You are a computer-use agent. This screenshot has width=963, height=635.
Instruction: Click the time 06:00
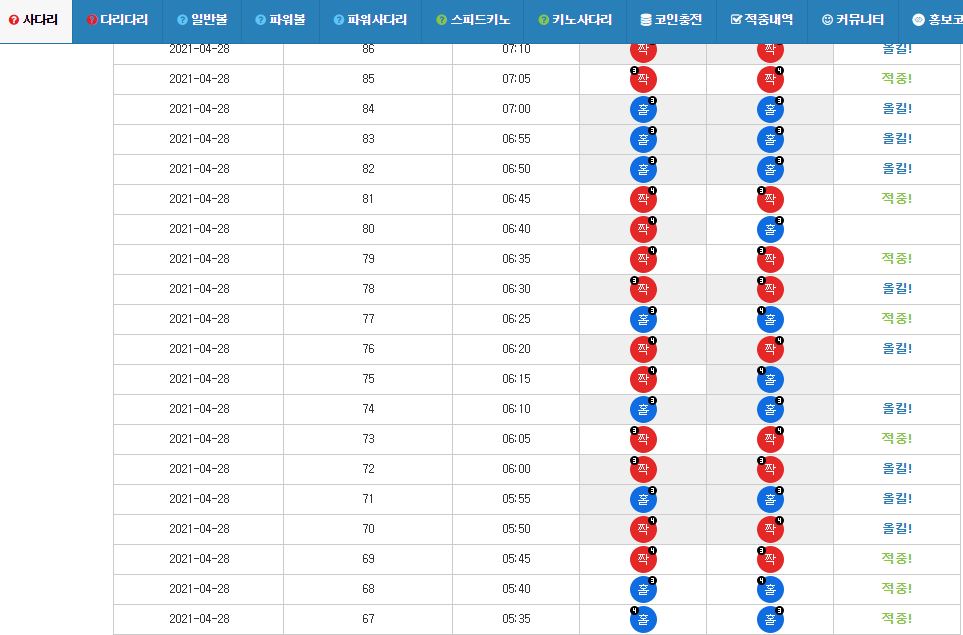click(516, 469)
